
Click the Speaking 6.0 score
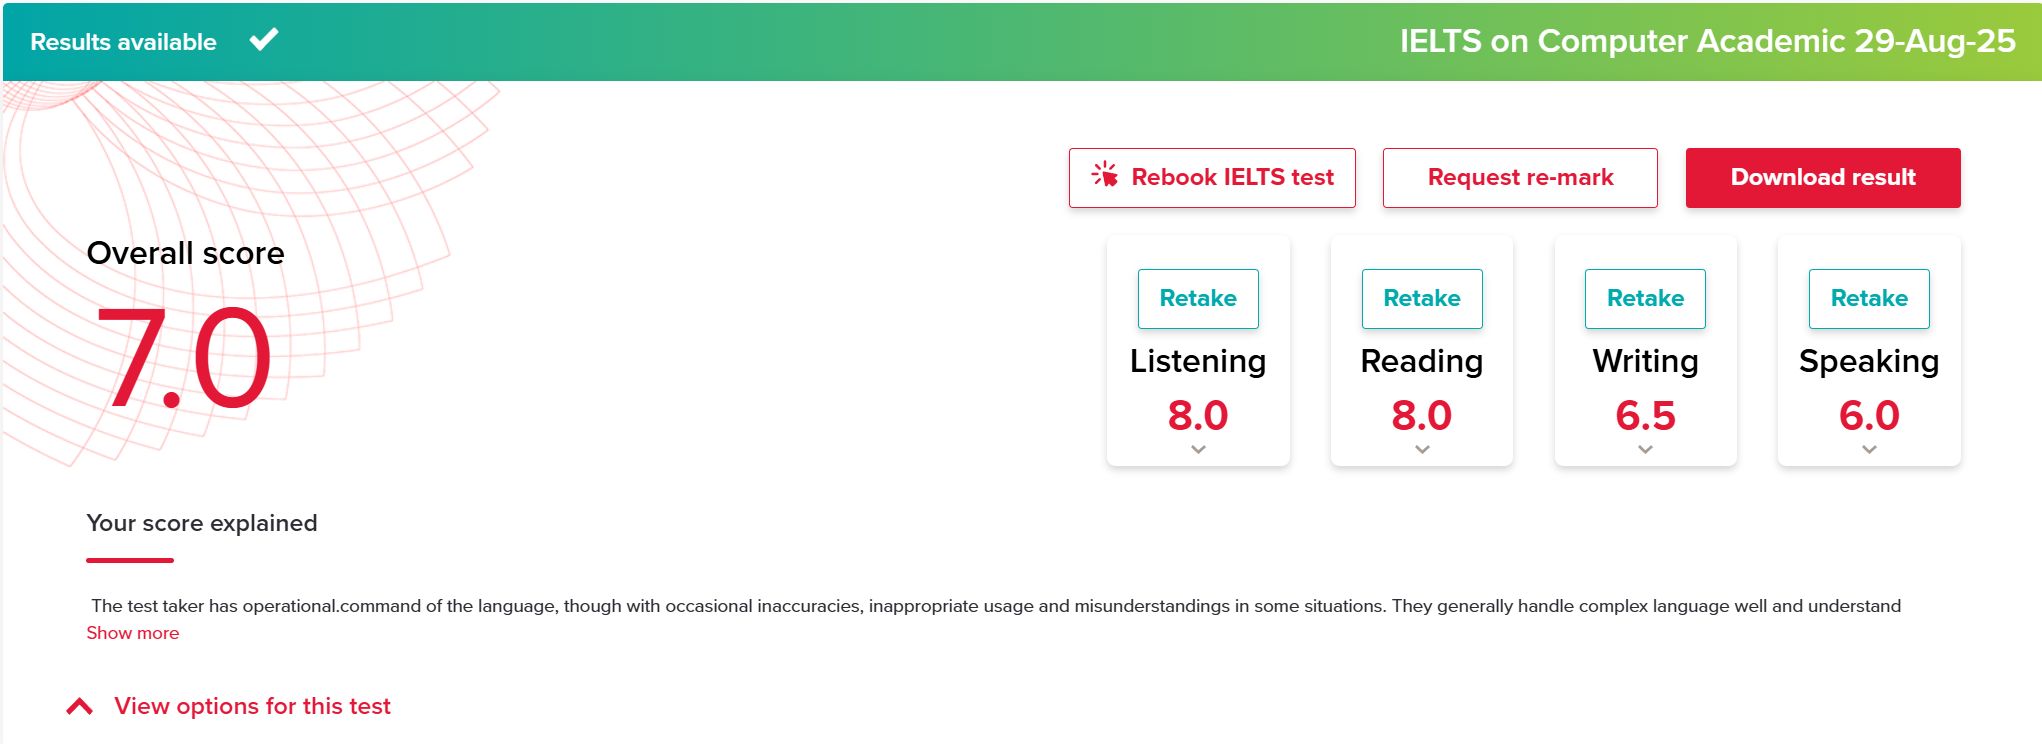tap(1869, 415)
